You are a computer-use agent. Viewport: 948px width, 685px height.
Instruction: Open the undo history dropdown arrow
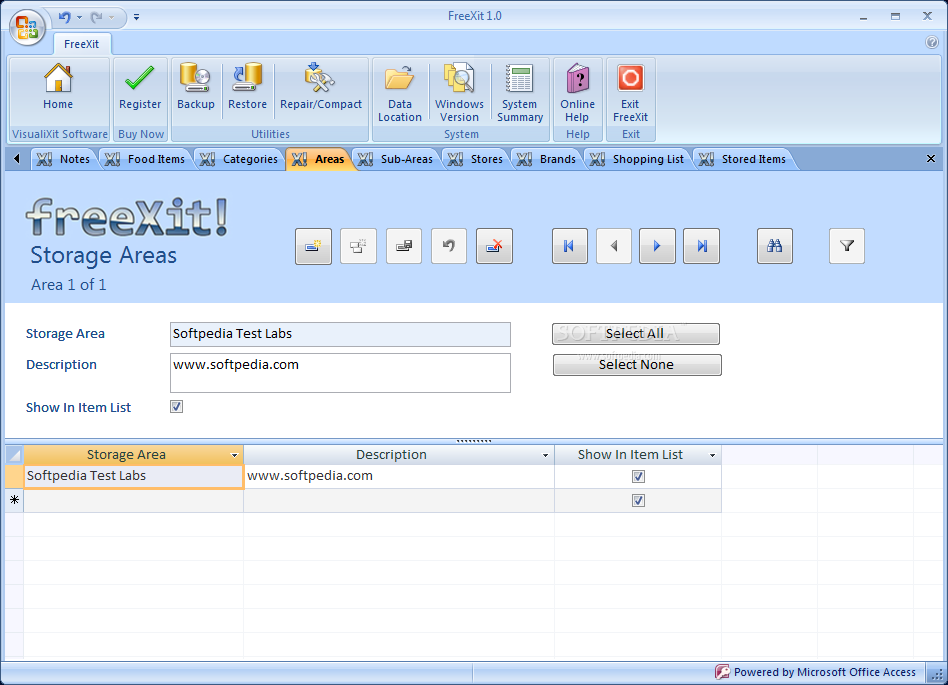[x=79, y=17]
